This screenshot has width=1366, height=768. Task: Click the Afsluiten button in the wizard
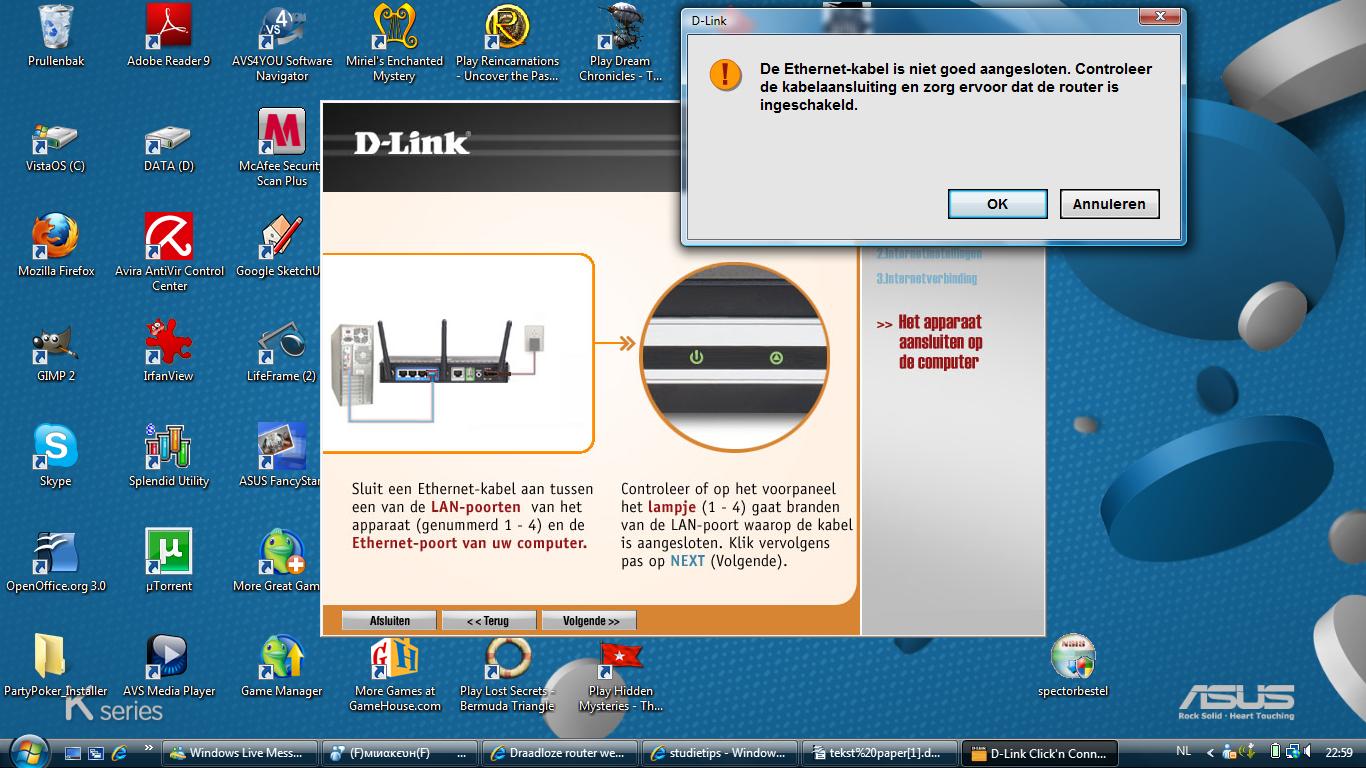pos(389,621)
